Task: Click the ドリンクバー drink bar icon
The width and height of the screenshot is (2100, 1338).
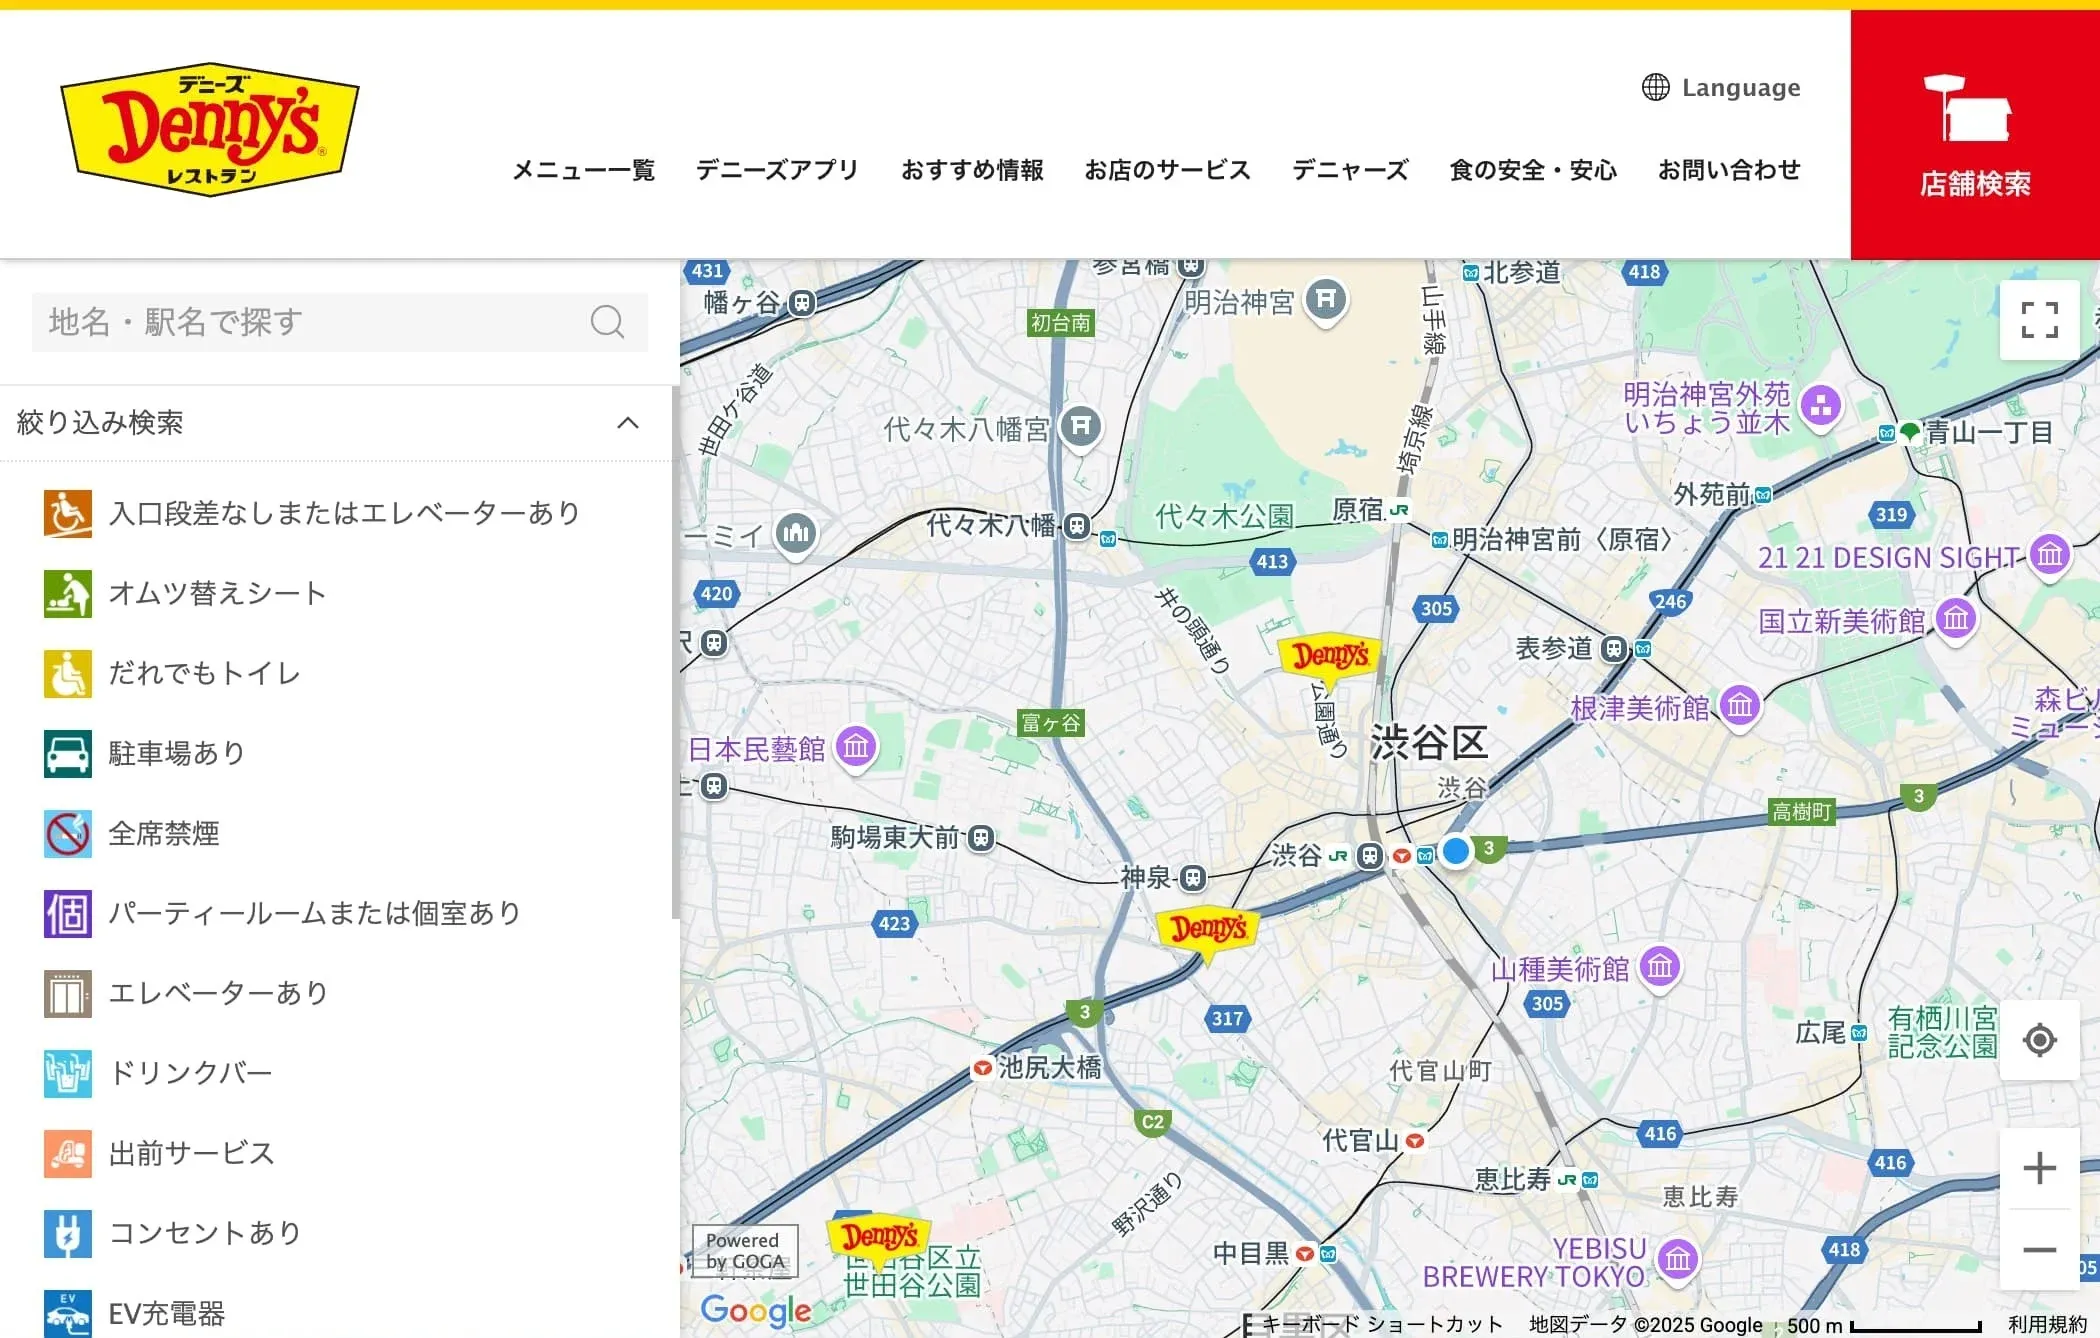Action: tap(67, 1072)
